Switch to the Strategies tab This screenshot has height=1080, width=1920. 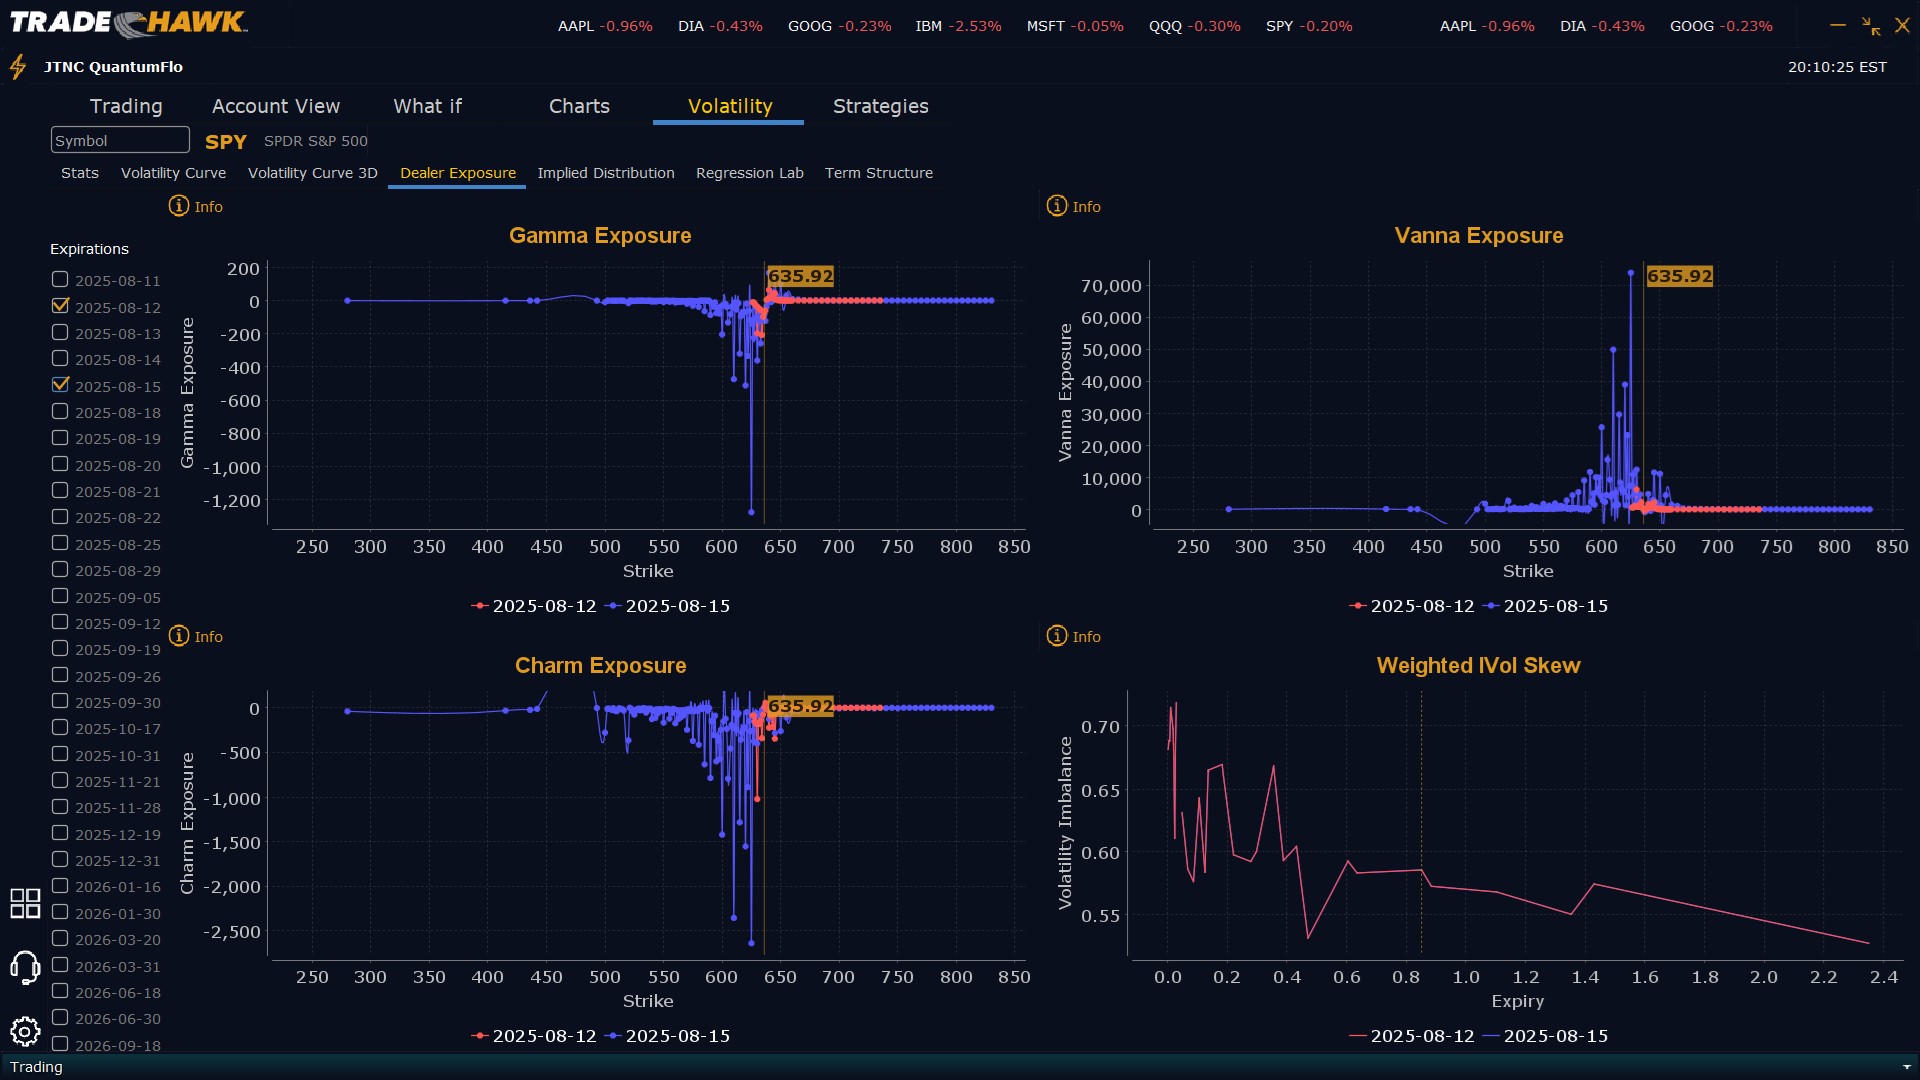[x=880, y=106]
